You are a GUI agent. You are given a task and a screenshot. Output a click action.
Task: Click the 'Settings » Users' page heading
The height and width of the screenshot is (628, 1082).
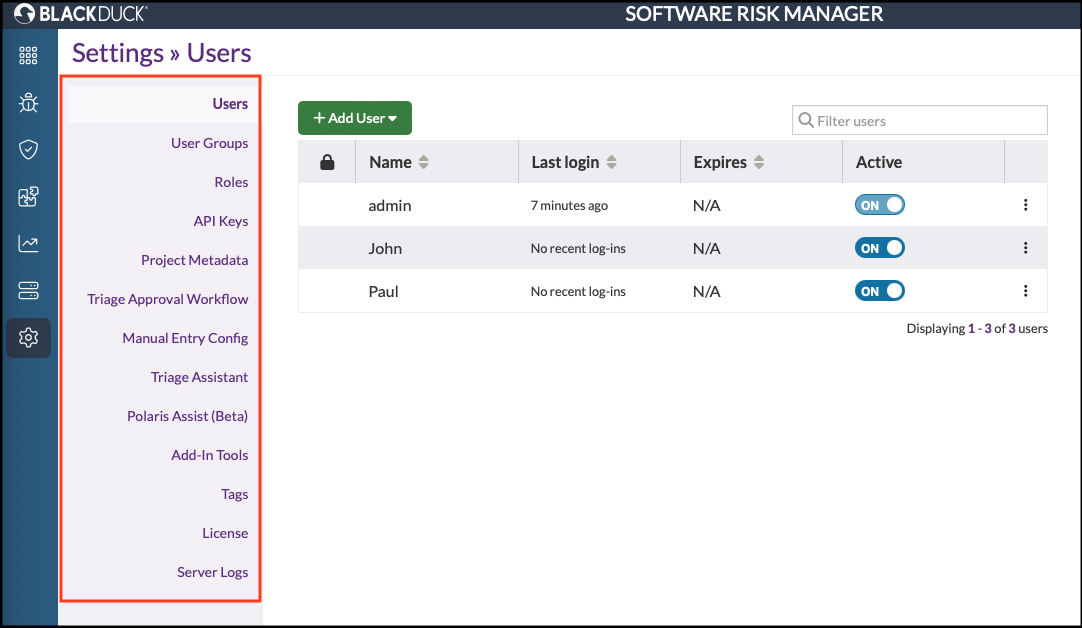coord(161,53)
